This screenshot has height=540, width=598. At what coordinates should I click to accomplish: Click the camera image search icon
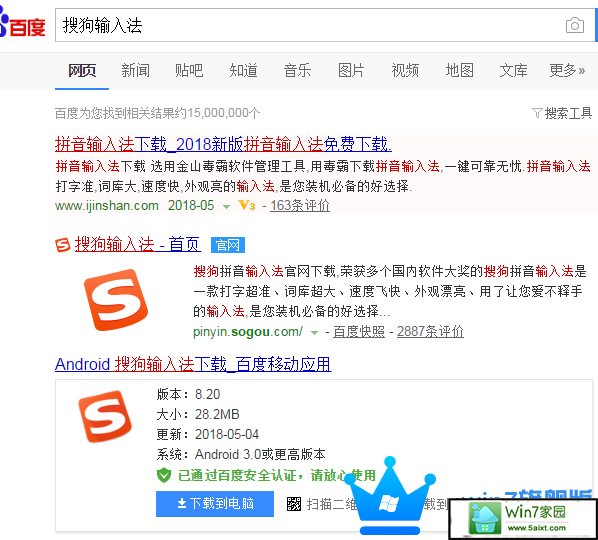pos(575,26)
